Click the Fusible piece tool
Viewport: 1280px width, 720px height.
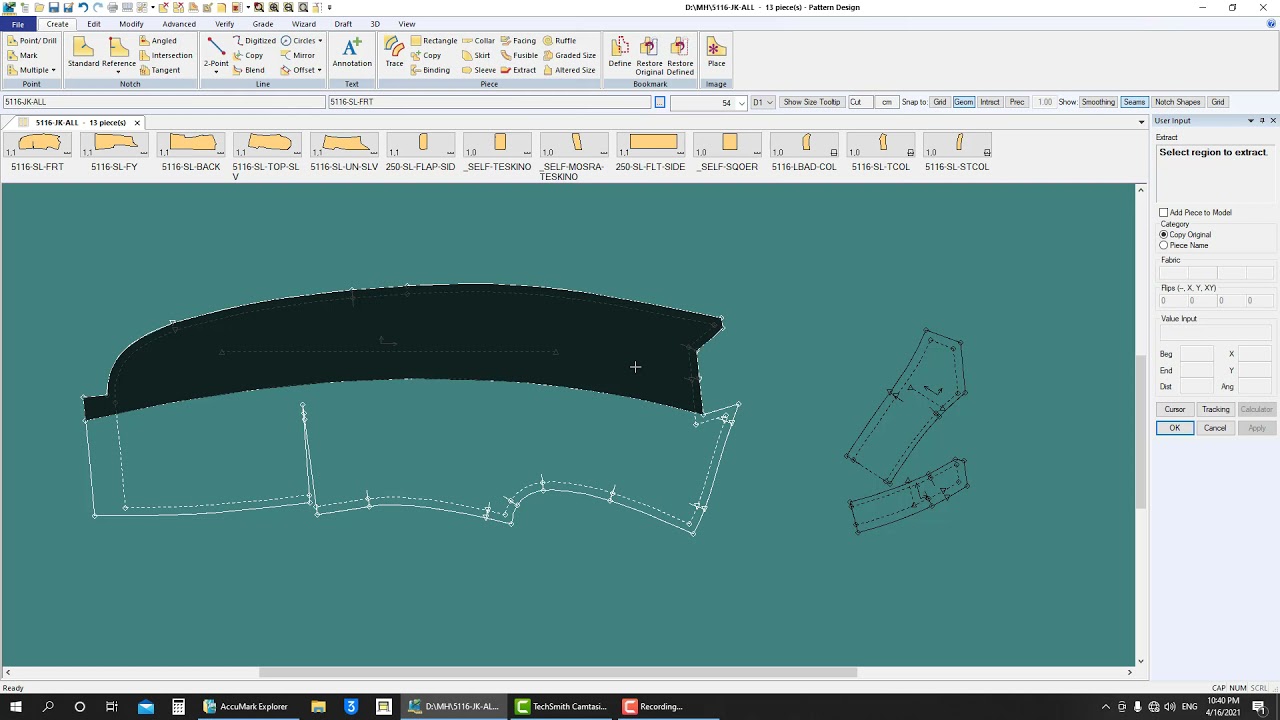coord(519,55)
